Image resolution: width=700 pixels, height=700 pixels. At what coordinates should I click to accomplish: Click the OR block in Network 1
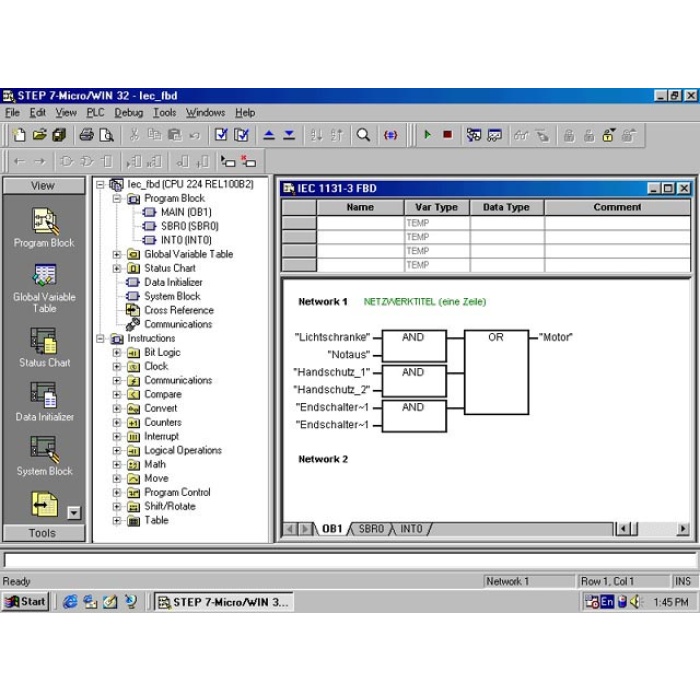click(496, 372)
